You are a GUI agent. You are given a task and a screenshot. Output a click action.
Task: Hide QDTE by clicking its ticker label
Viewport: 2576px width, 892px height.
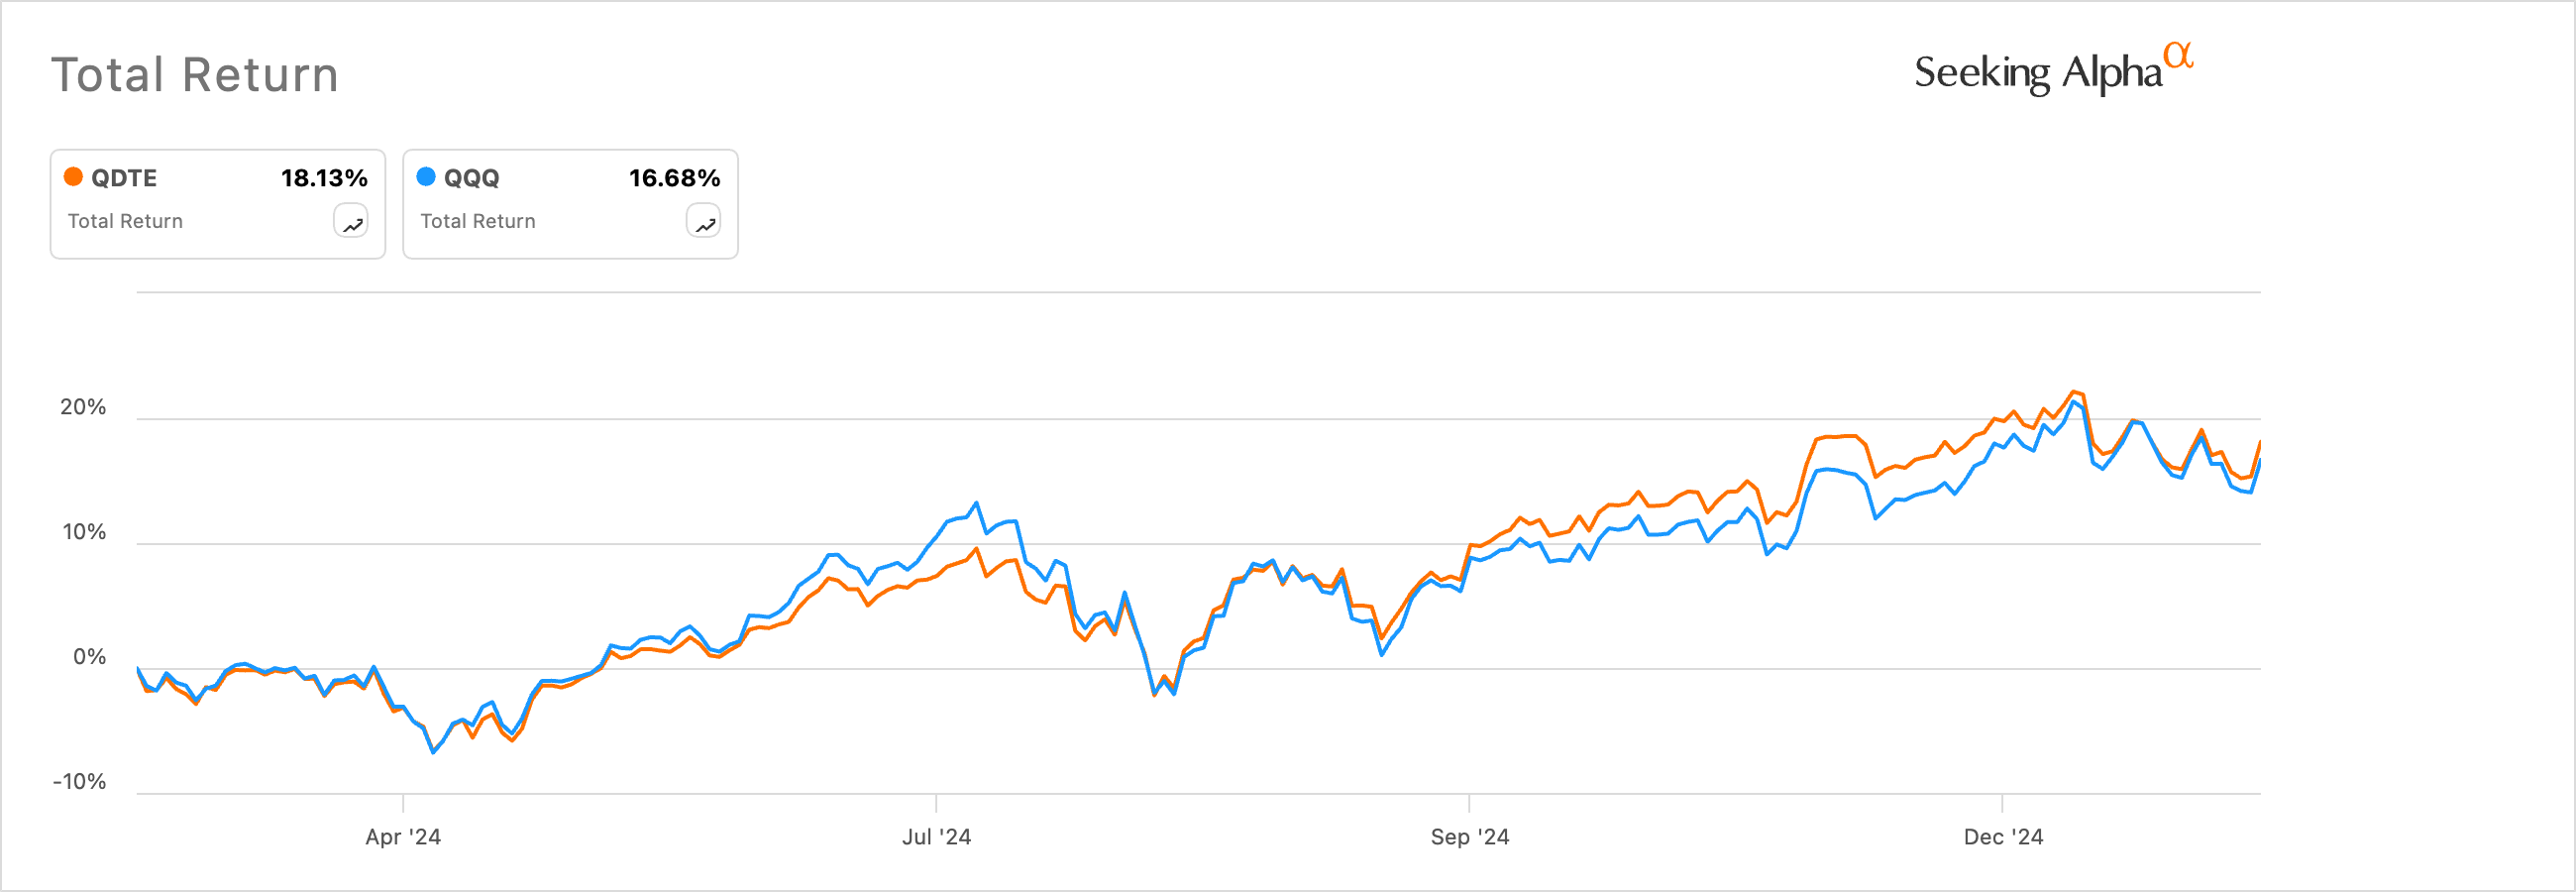pos(123,177)
